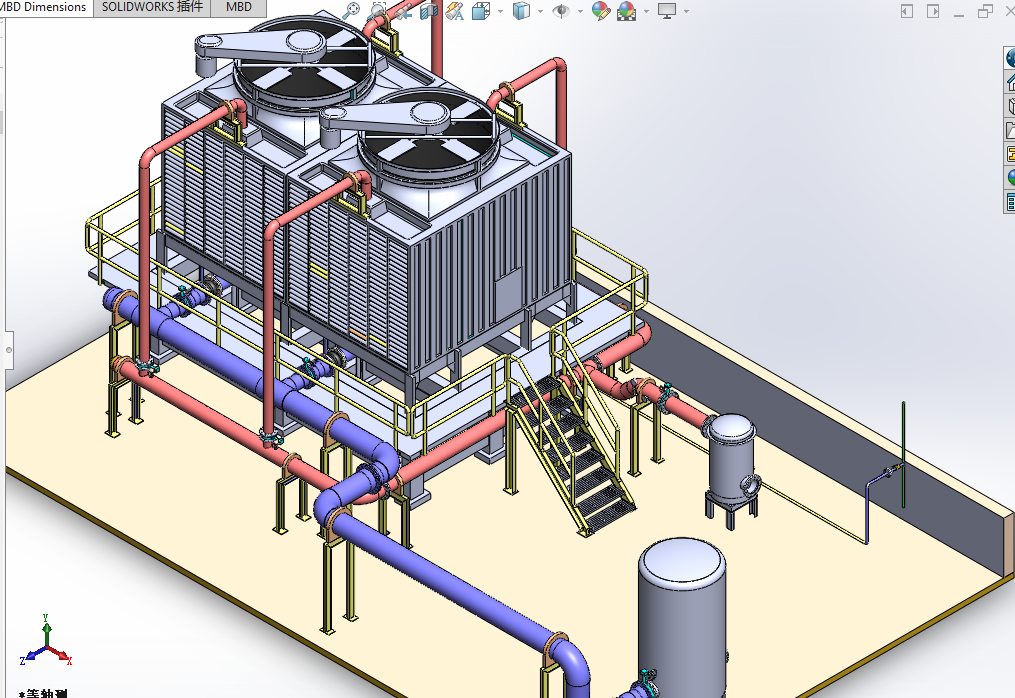This screenshot has width=1015, height=698.
Task: Click the left panel collapse handle
Action: (8, 349)
